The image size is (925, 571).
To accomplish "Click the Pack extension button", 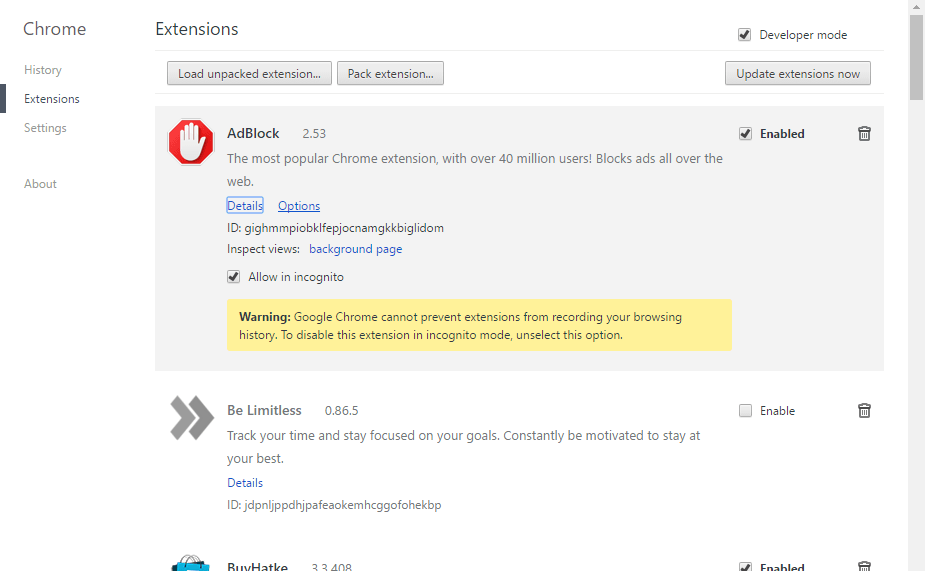I will 390,73.
